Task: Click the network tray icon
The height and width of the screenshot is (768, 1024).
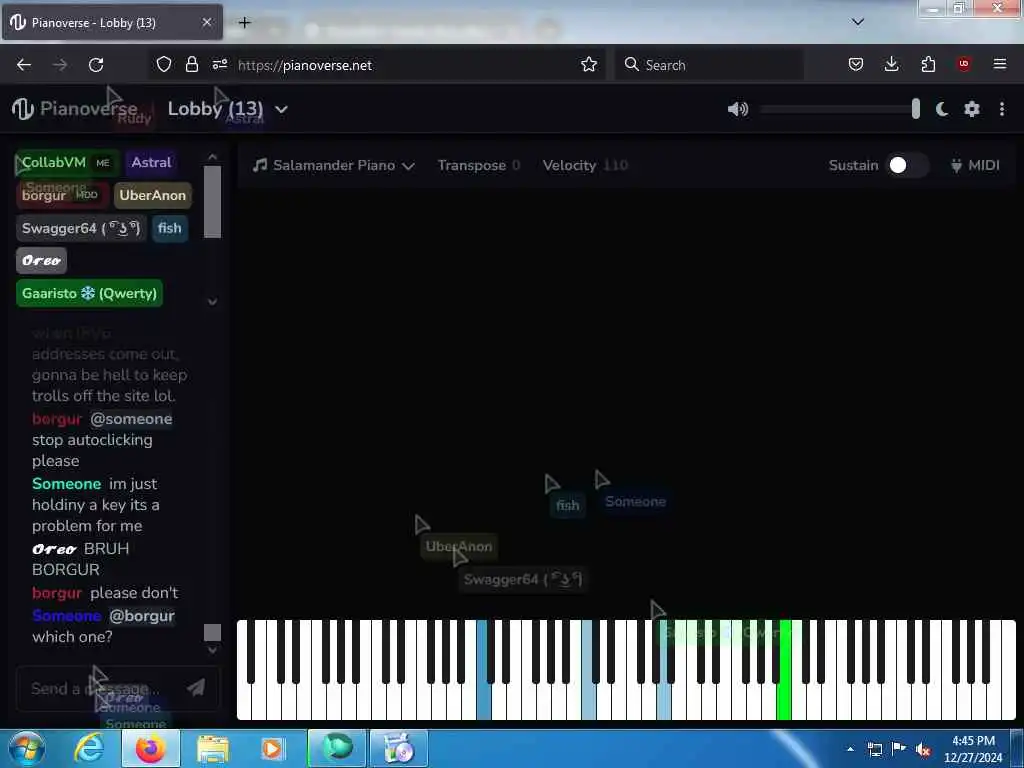Action: coord(874,749)
